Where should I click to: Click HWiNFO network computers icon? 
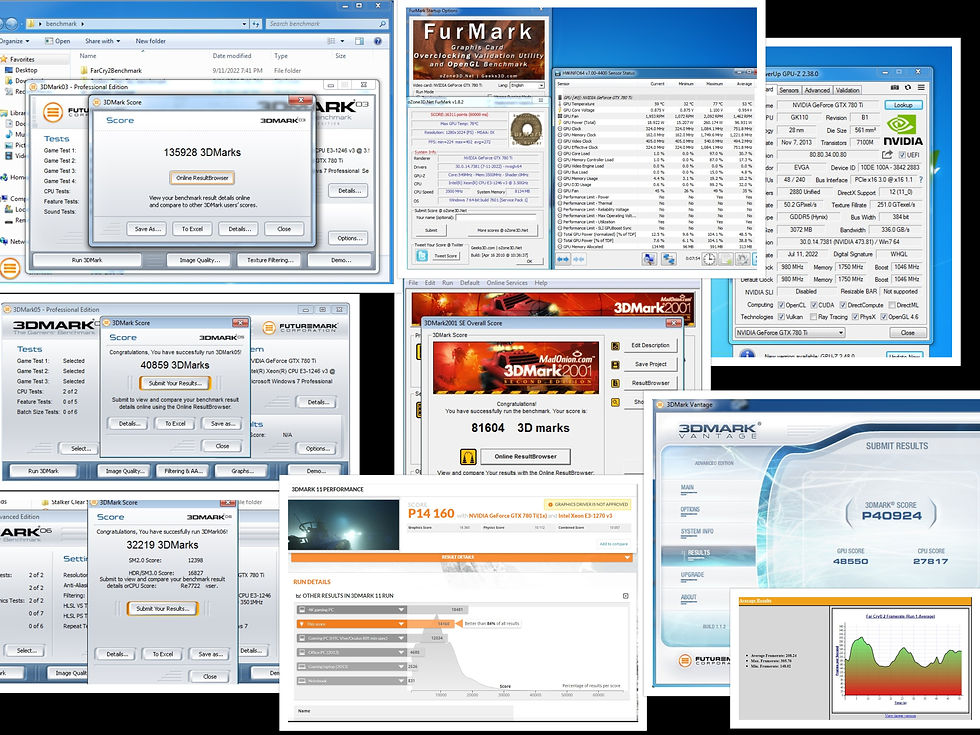669,259
